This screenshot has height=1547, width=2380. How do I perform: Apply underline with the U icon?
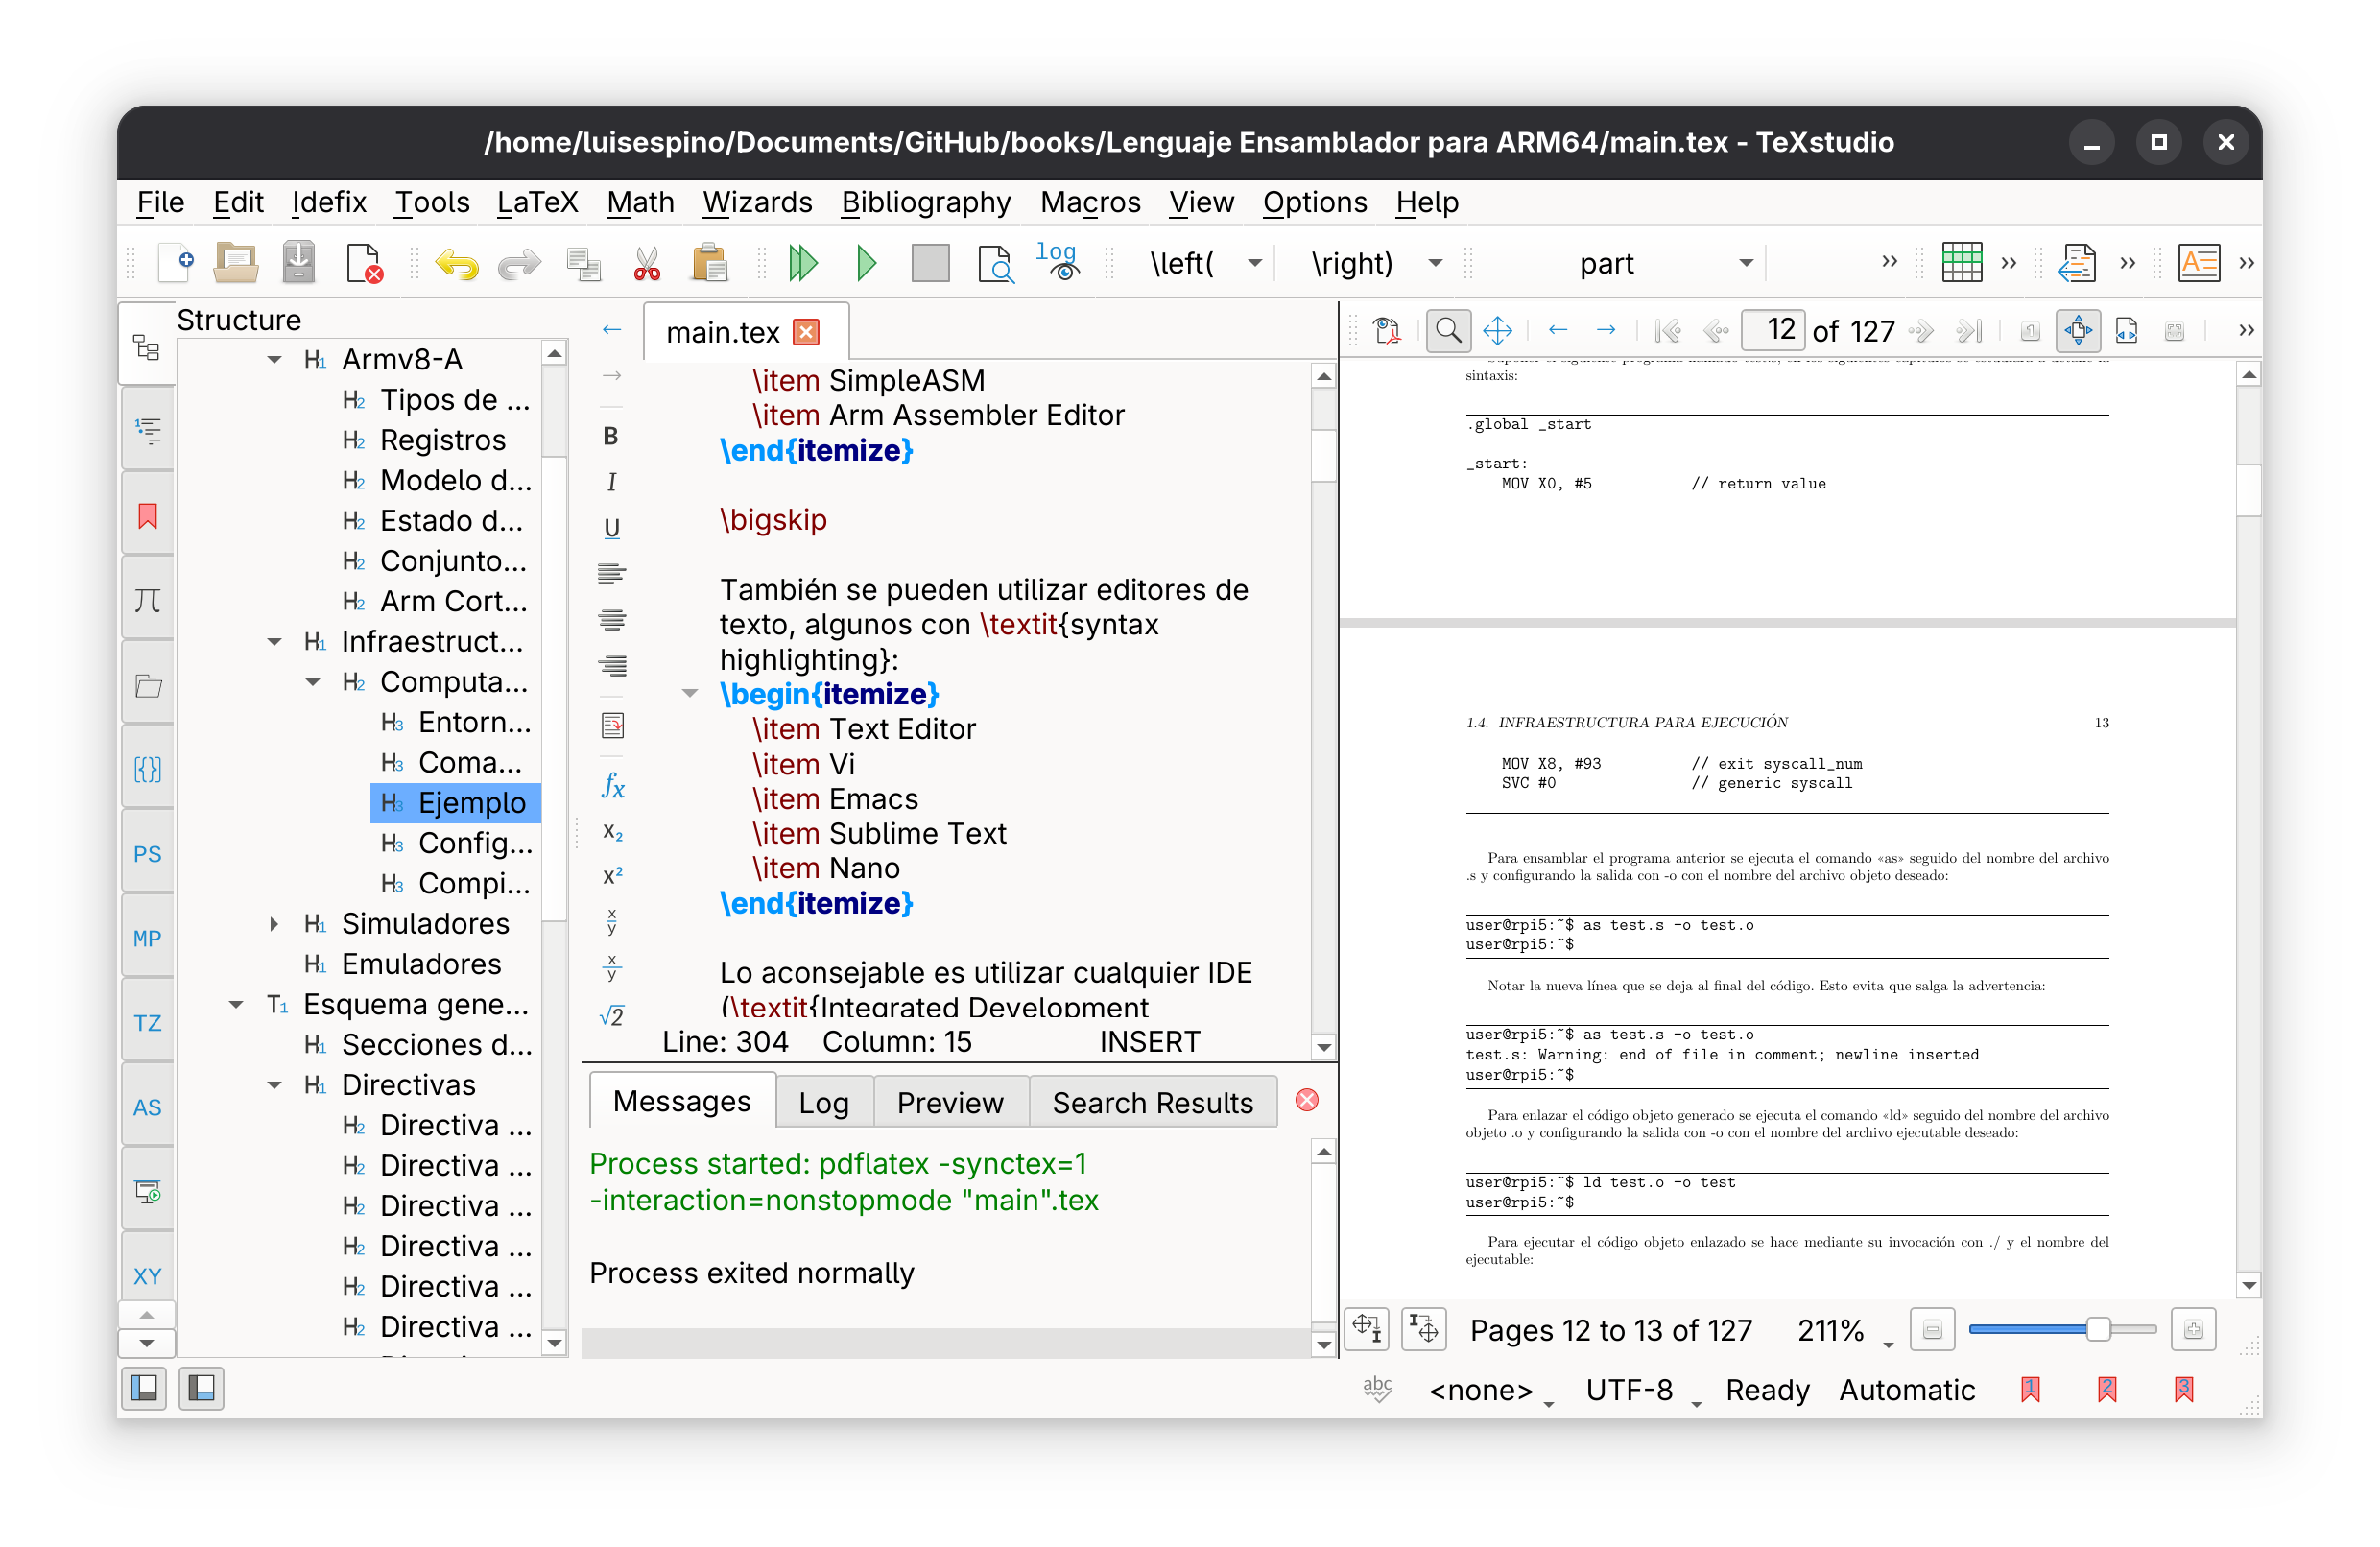pyautogui.click(x=611, y=528)
